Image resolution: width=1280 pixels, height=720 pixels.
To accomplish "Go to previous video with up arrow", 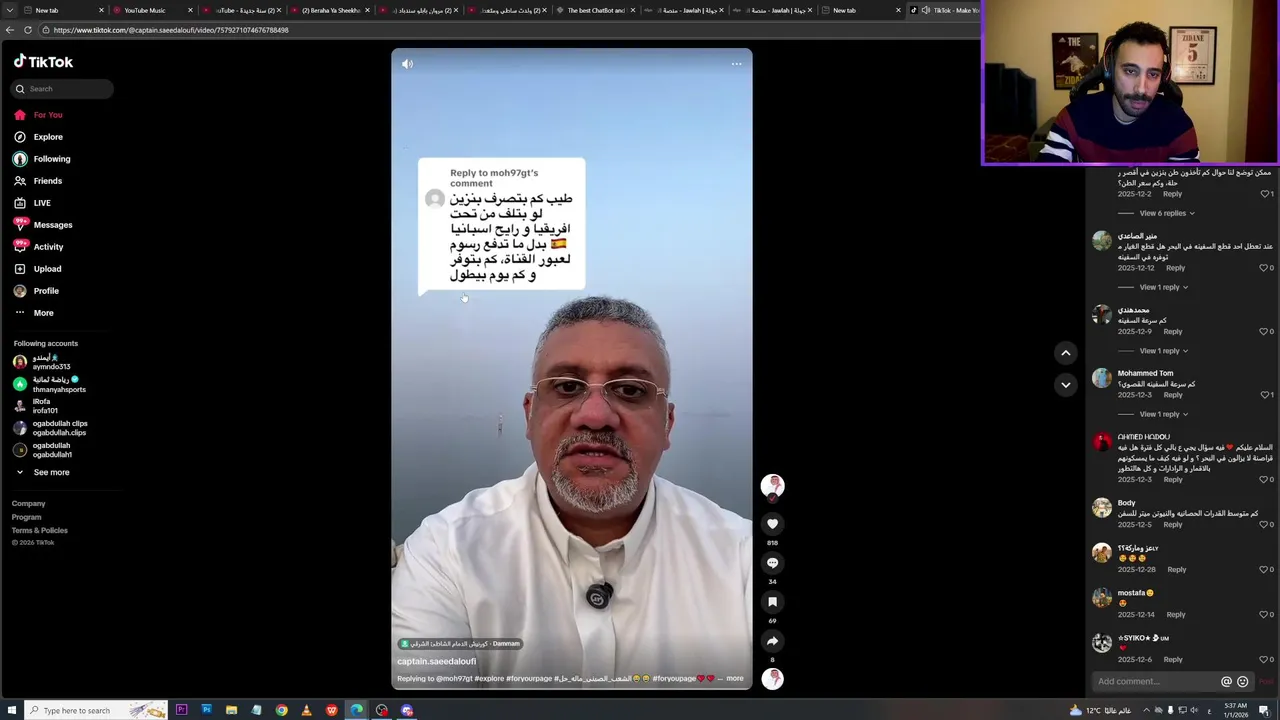I will pyautogui.click(x=1065, y=353).
